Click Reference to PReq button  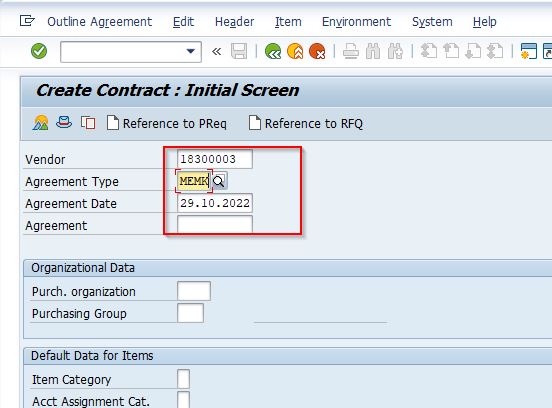167,124
